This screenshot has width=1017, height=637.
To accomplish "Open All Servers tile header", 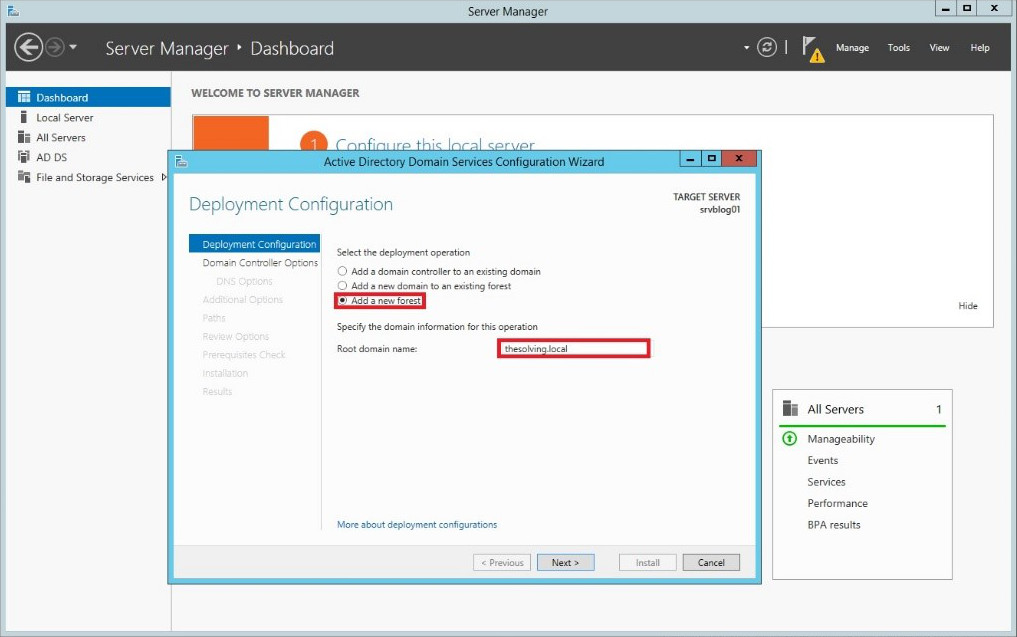I will (x=835, y=409).
